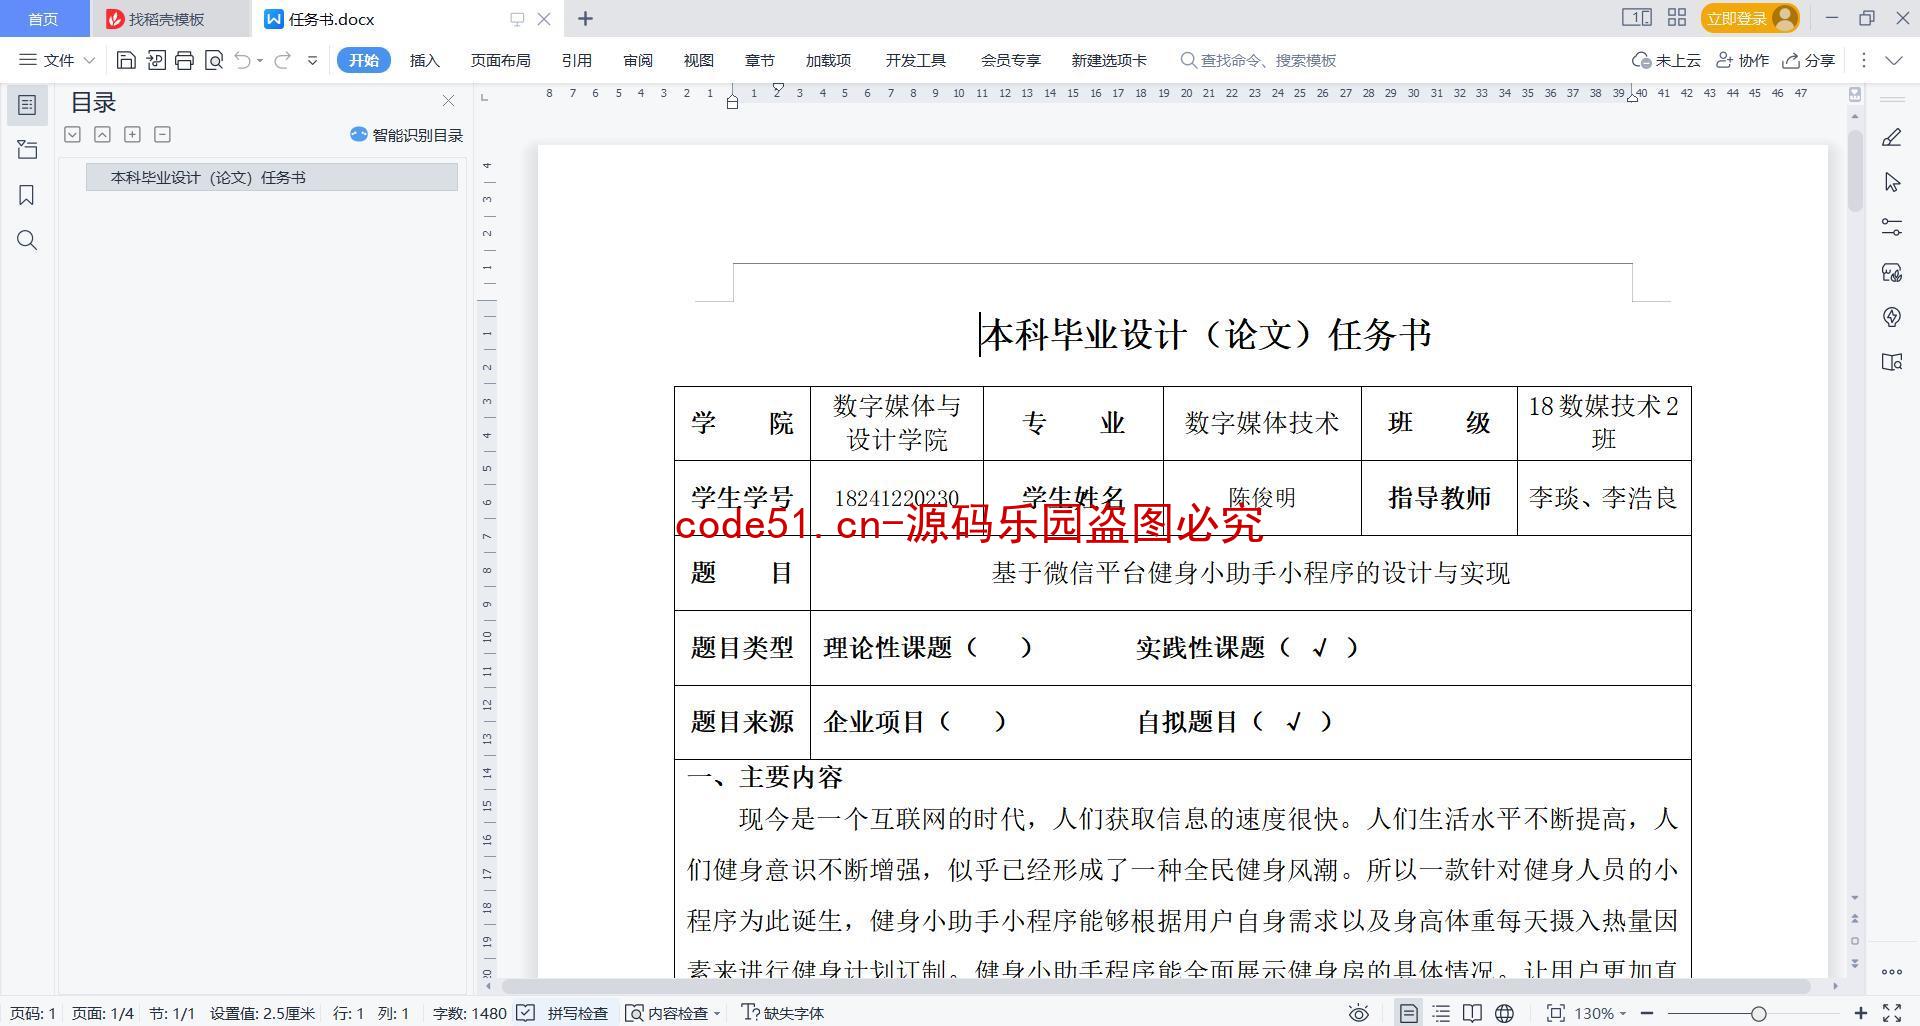Switch to outline view in status bar
Viewport: 1920px width, 1026px height.
(1441, 1013)
